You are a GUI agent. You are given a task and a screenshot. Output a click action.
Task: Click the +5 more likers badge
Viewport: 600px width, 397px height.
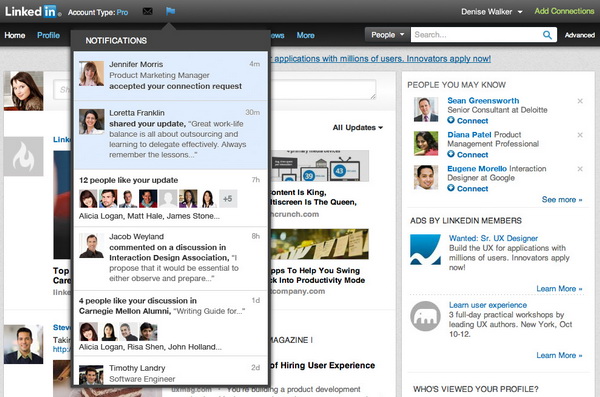coord(228,199)
